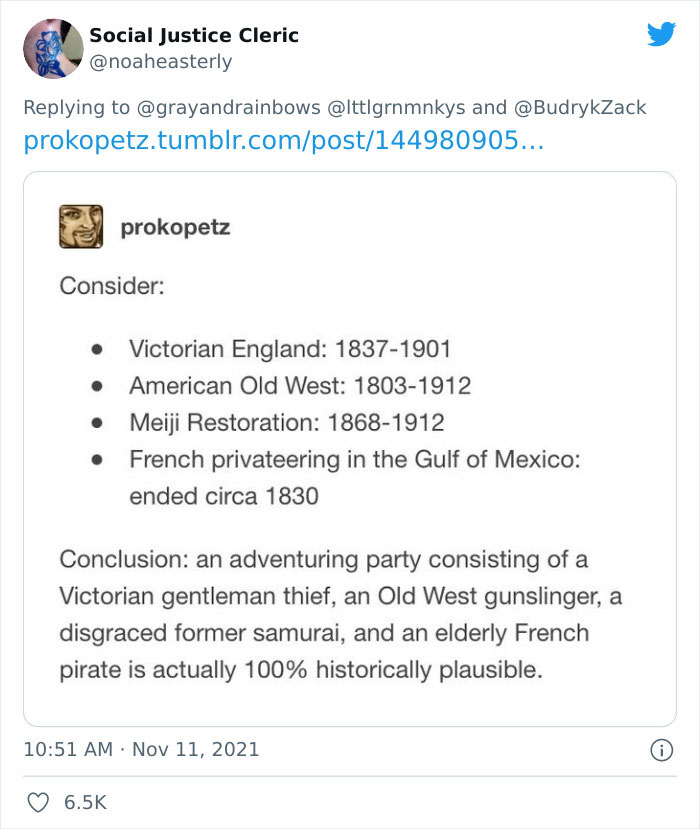Image resolution: width=700 pixels, height=829 pixels.
Task: Open the embedded tumblr post card
Action: point(350,450)
